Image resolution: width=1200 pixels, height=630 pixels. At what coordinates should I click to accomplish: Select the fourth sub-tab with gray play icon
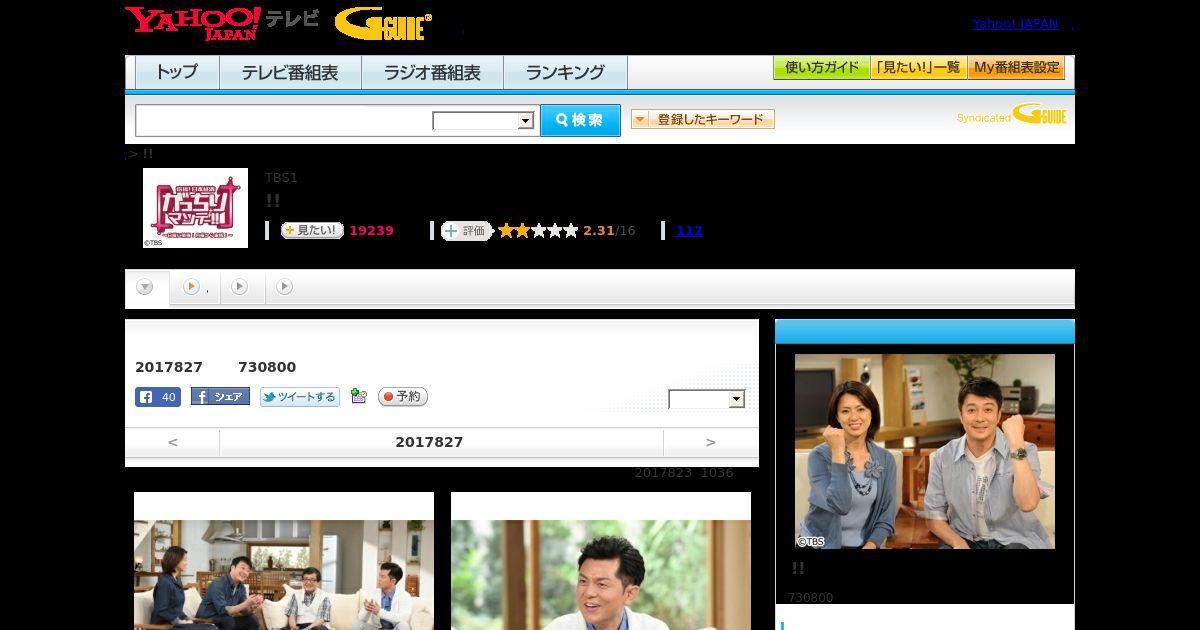285,287
